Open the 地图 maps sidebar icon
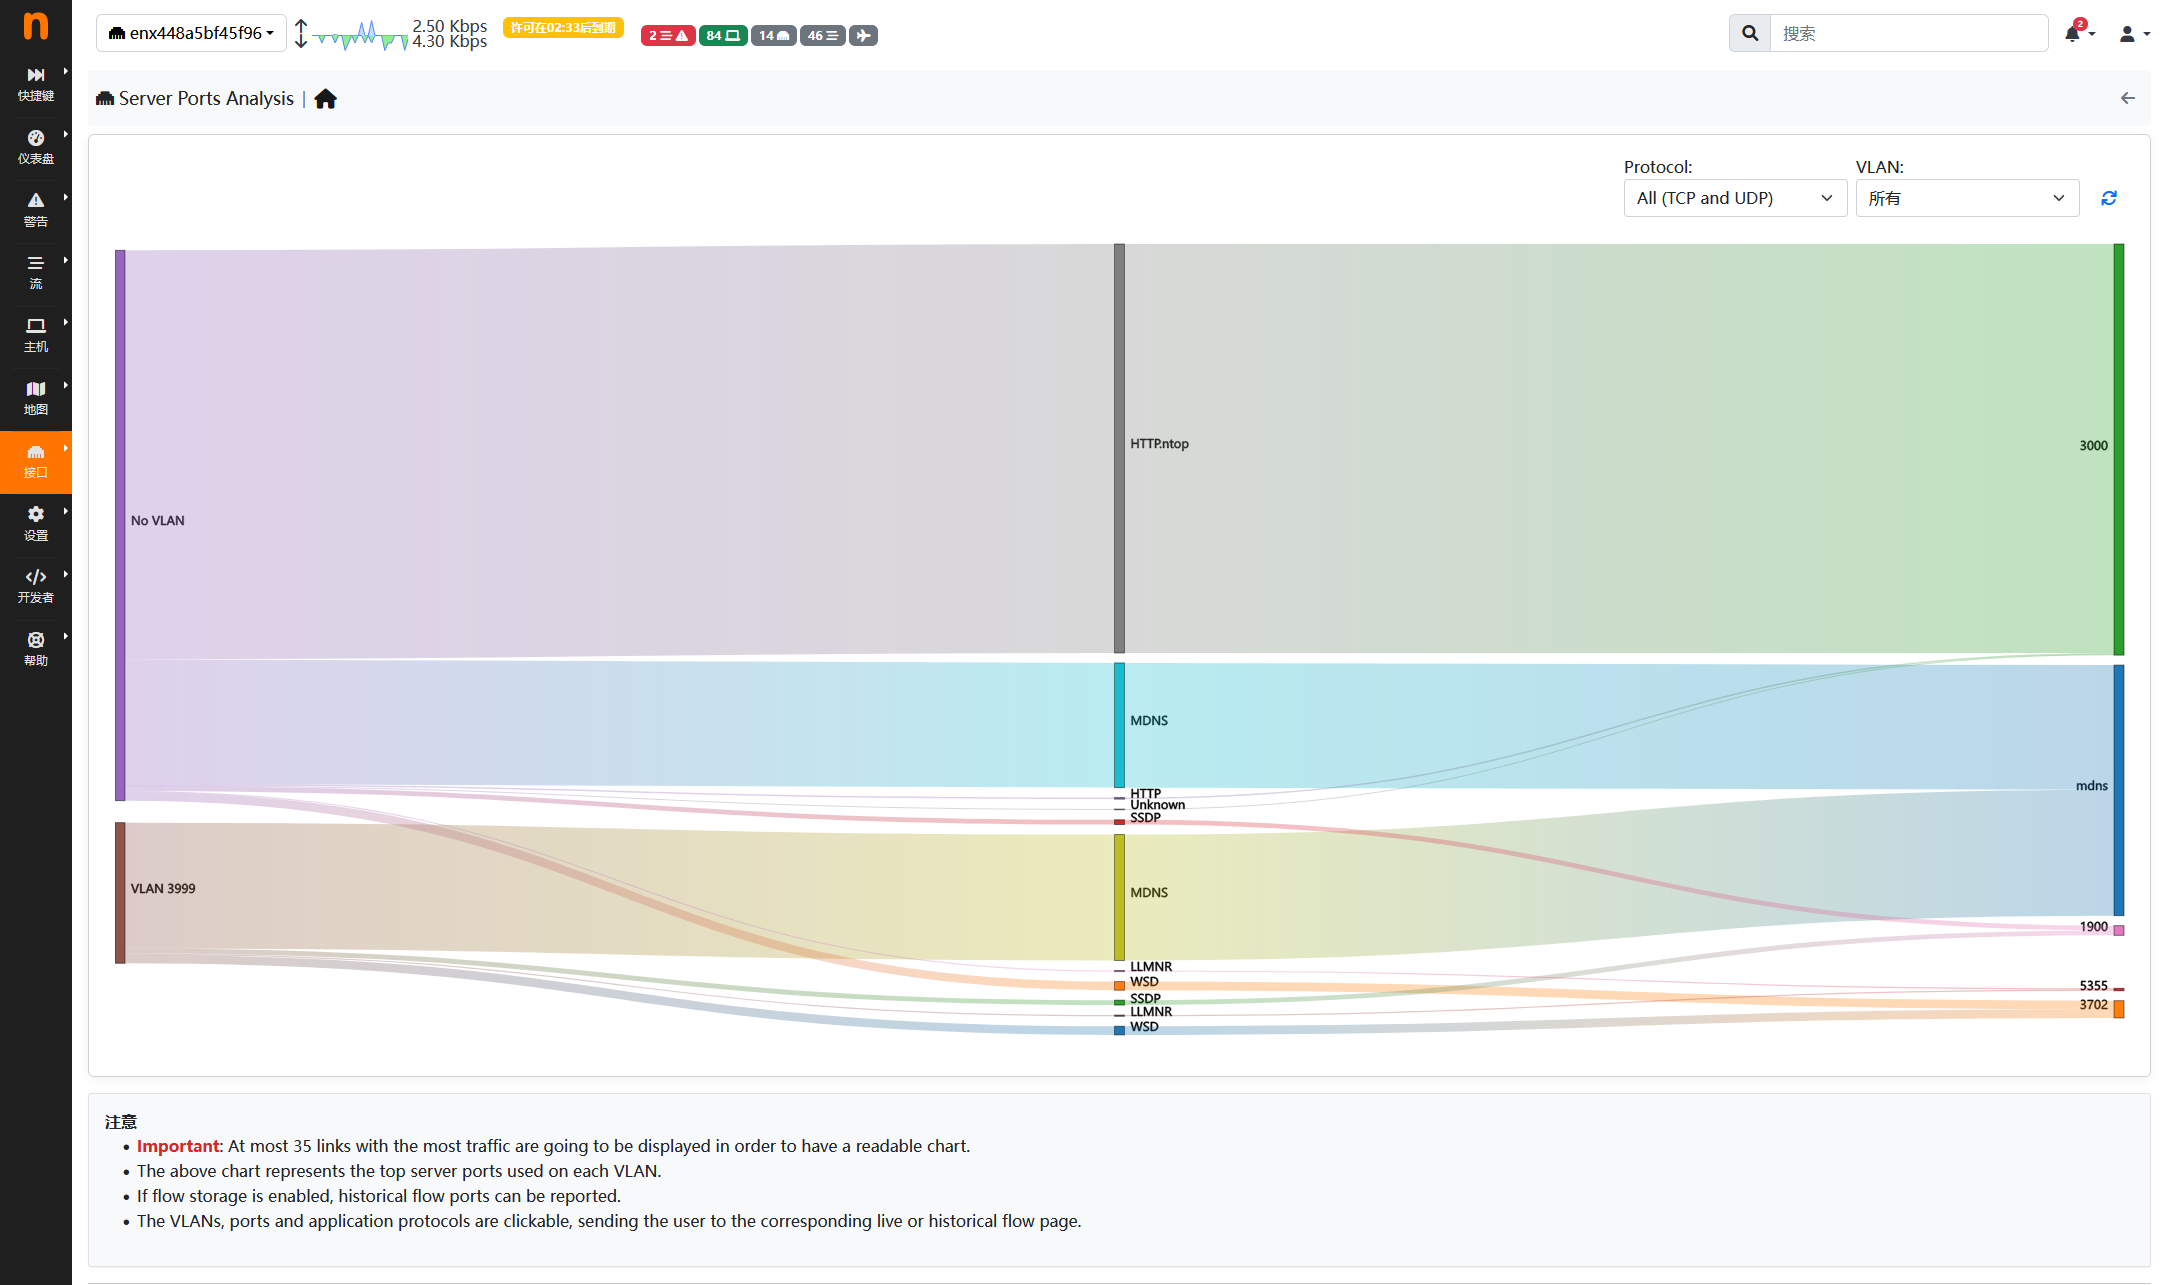This screenshot has height=1285, width=2175. click(x=35, y=398)
